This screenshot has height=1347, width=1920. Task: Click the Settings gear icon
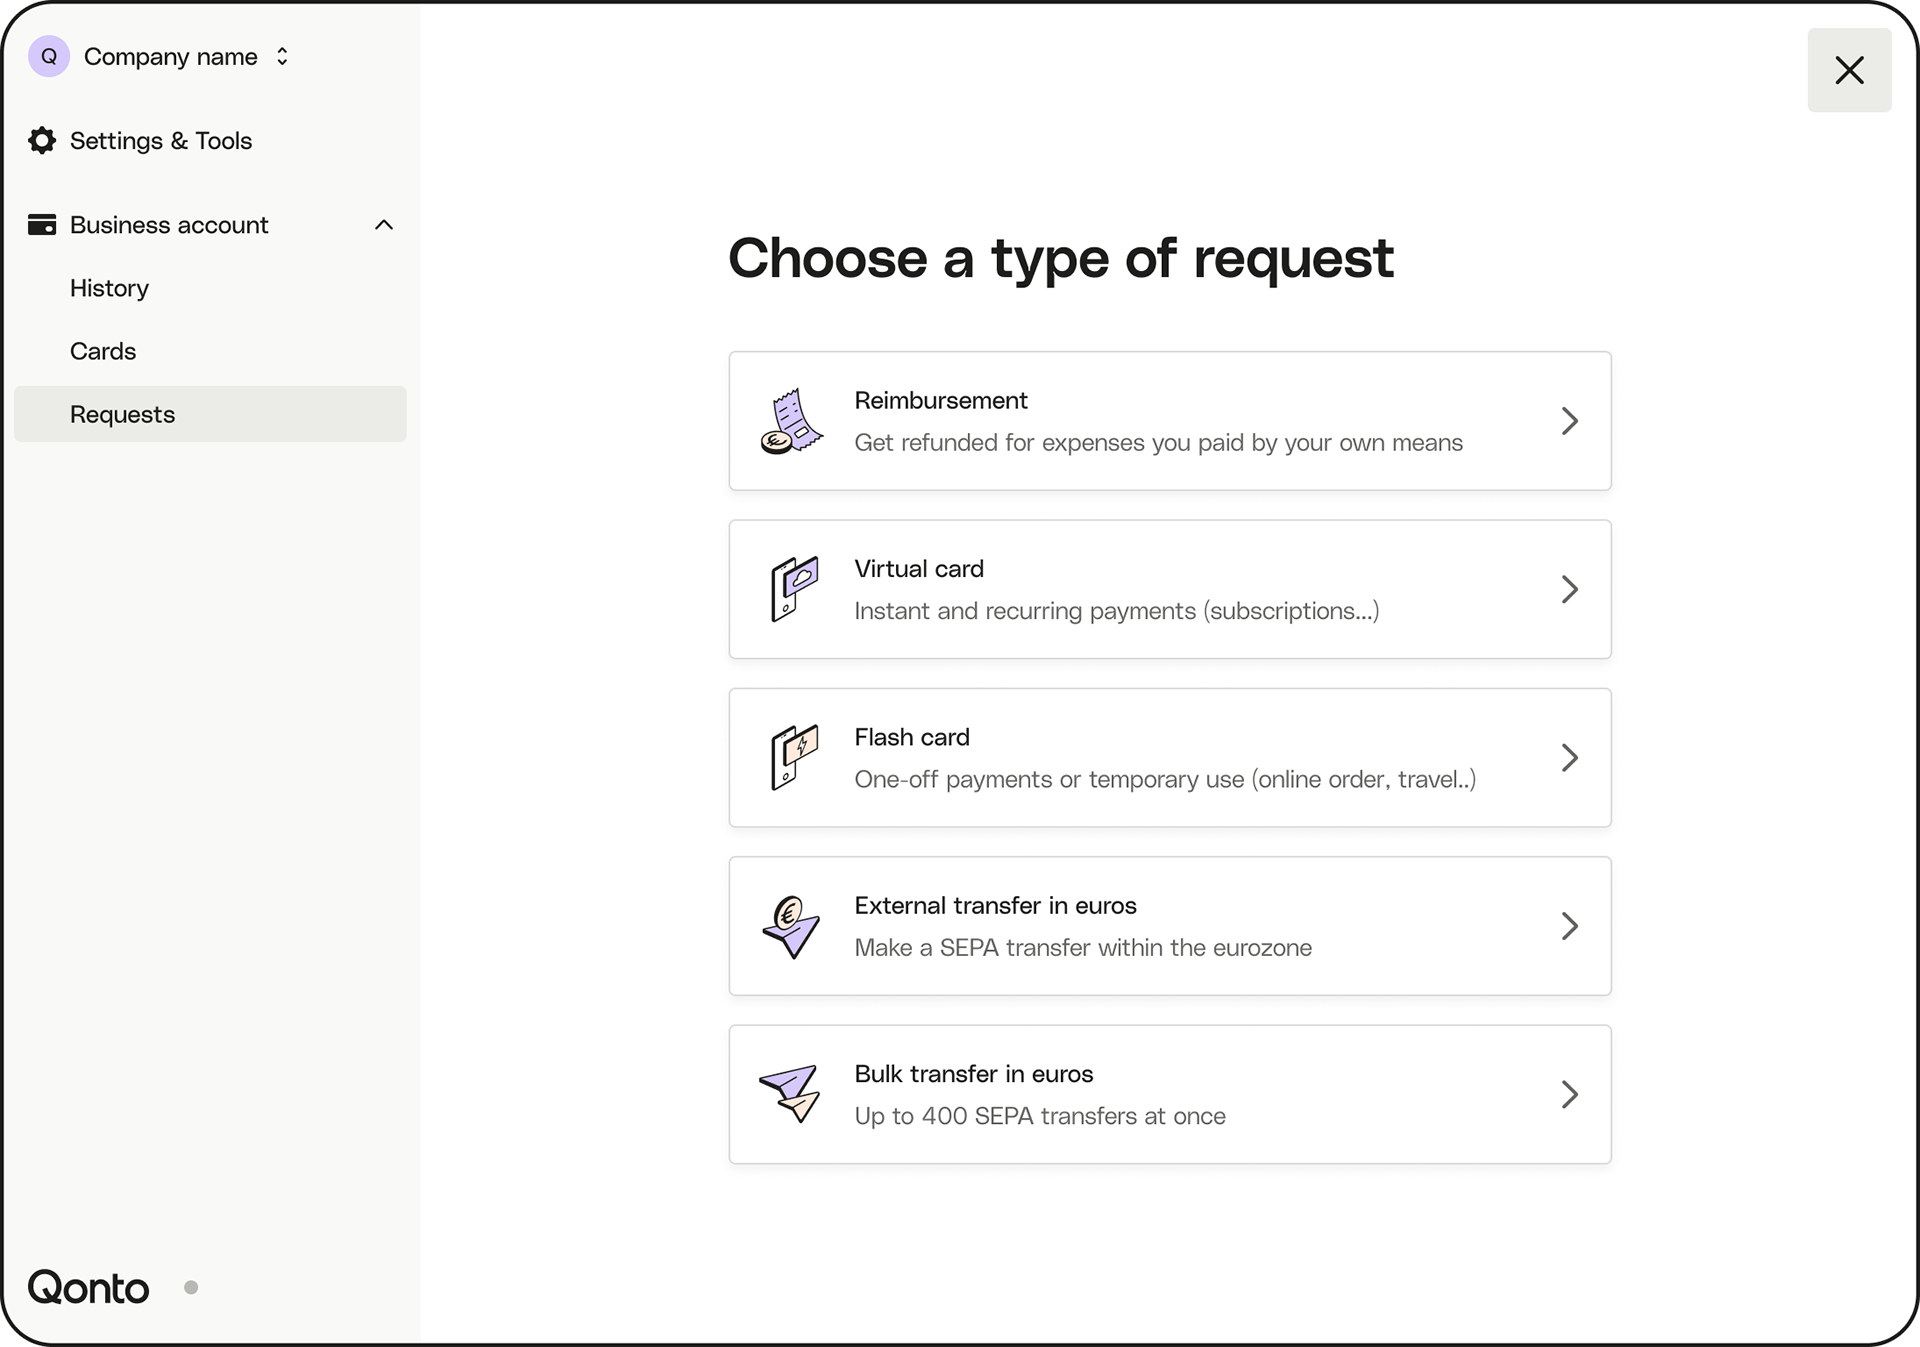42,141
